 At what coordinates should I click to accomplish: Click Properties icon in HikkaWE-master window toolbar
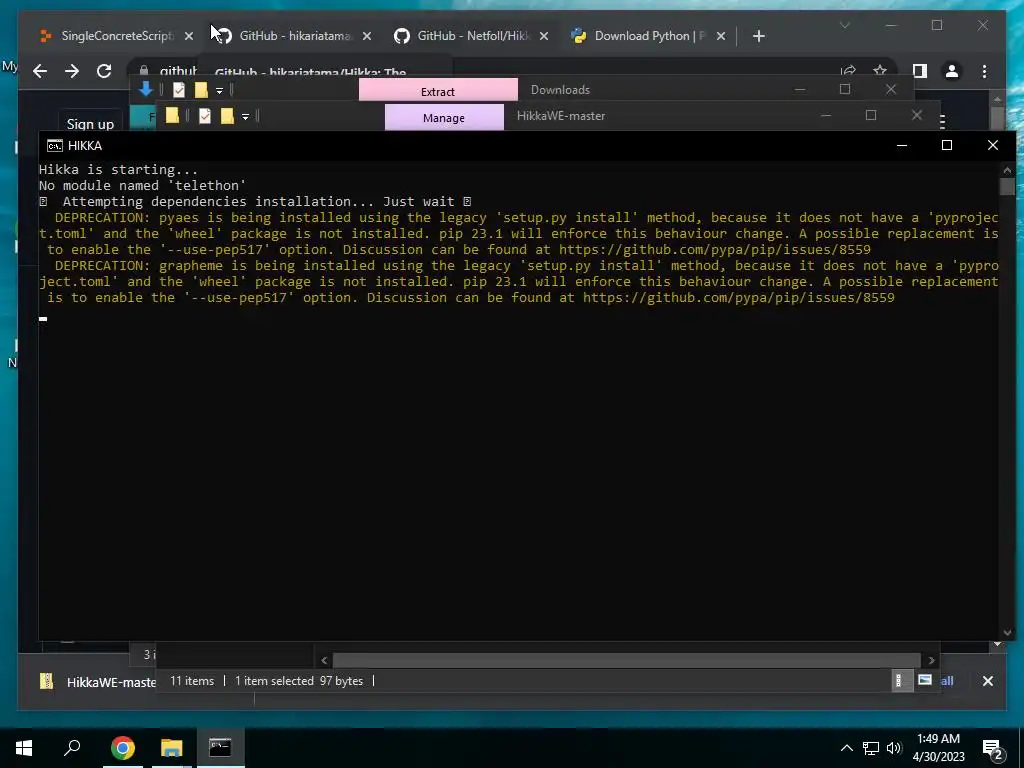click(x=204, y=116)
